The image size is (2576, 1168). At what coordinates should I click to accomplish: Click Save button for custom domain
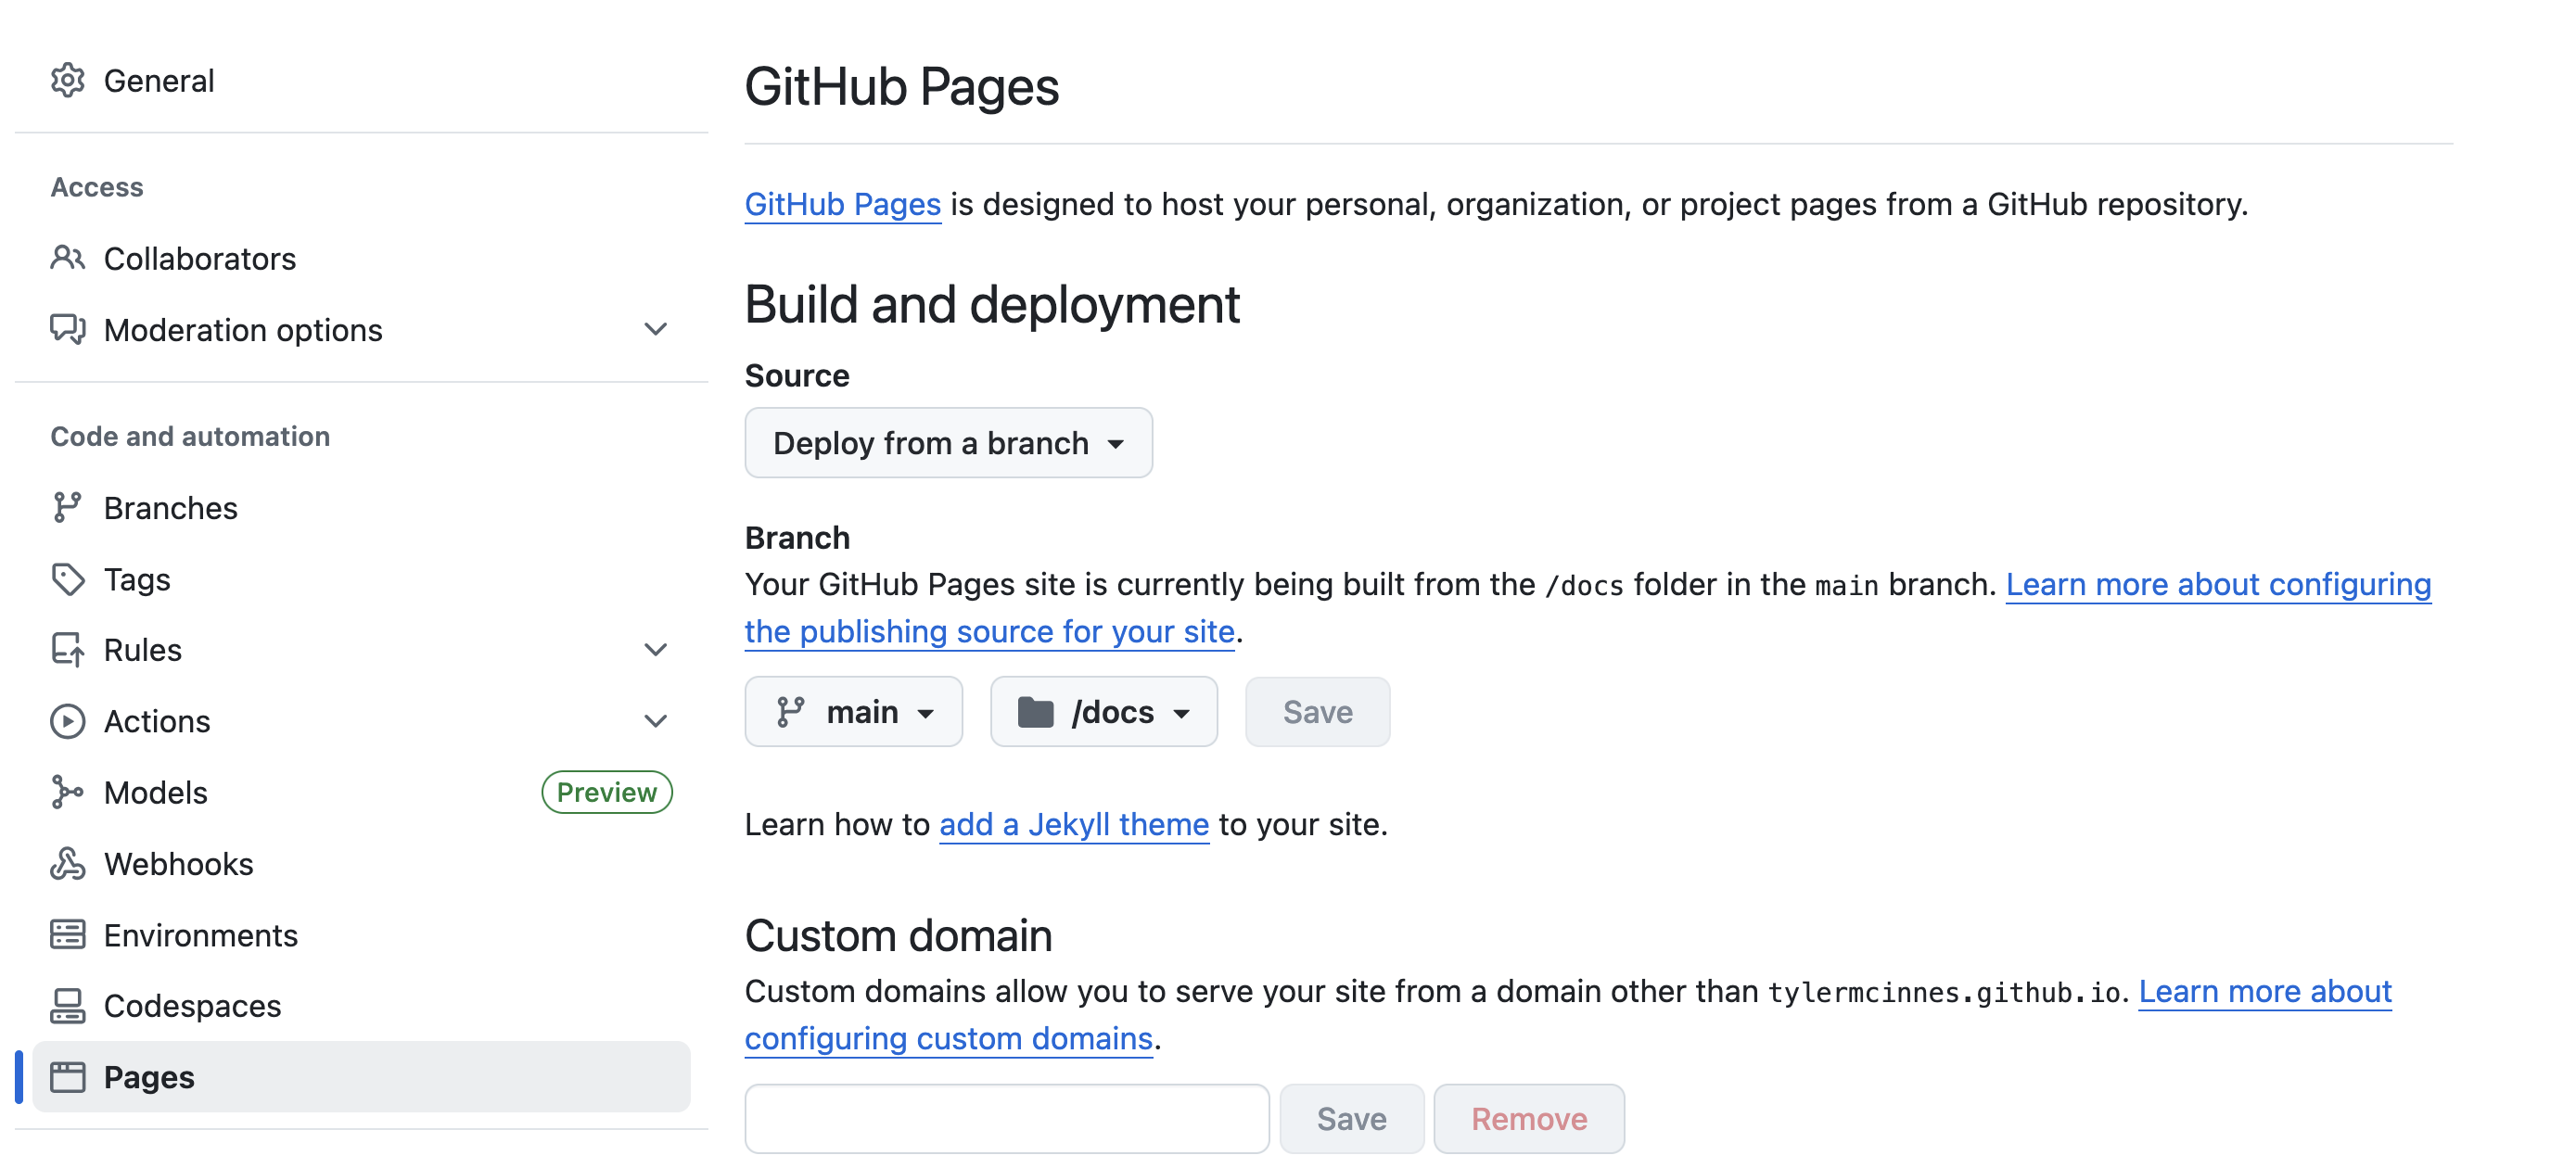(x=1351, y=1118)
